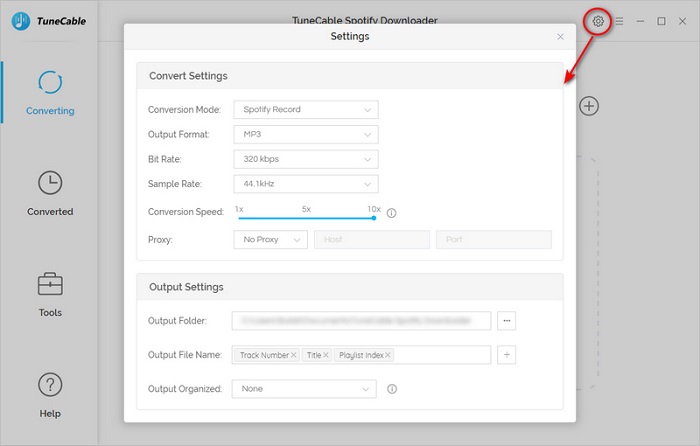
Task: Close the Settings dialog
Action: click(x=560, y=37)
